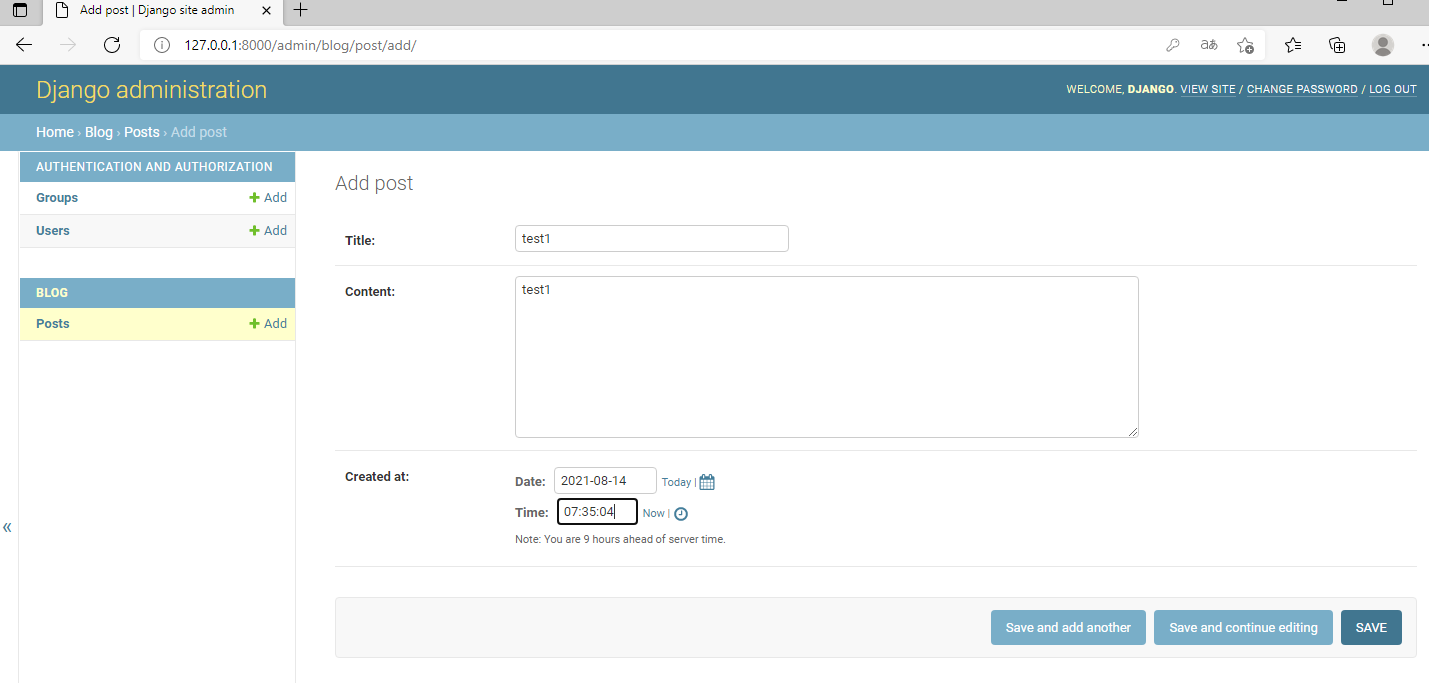Reload the page with the refresh icon
The image size is (1429, 683).
pyautogui.click(x=112, y=45)
